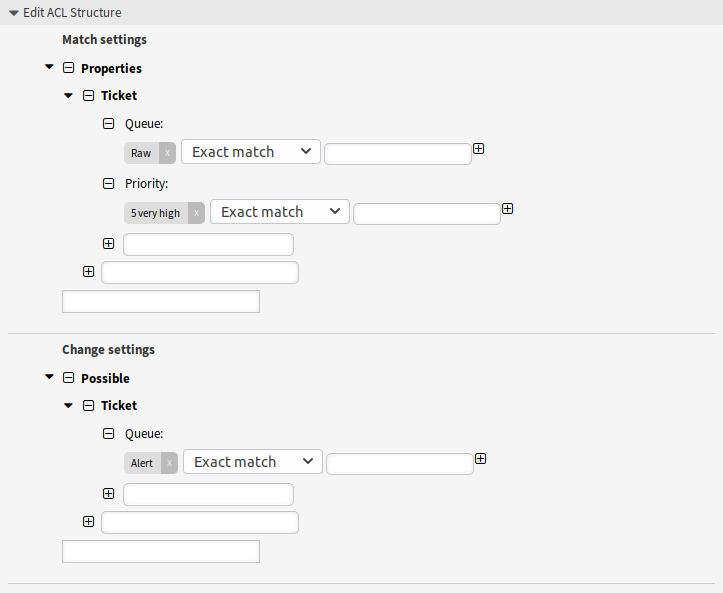Click the Priority: label
Image resolution: width=723 pixels, height=593 pixels.
click(x=147, y=184)
